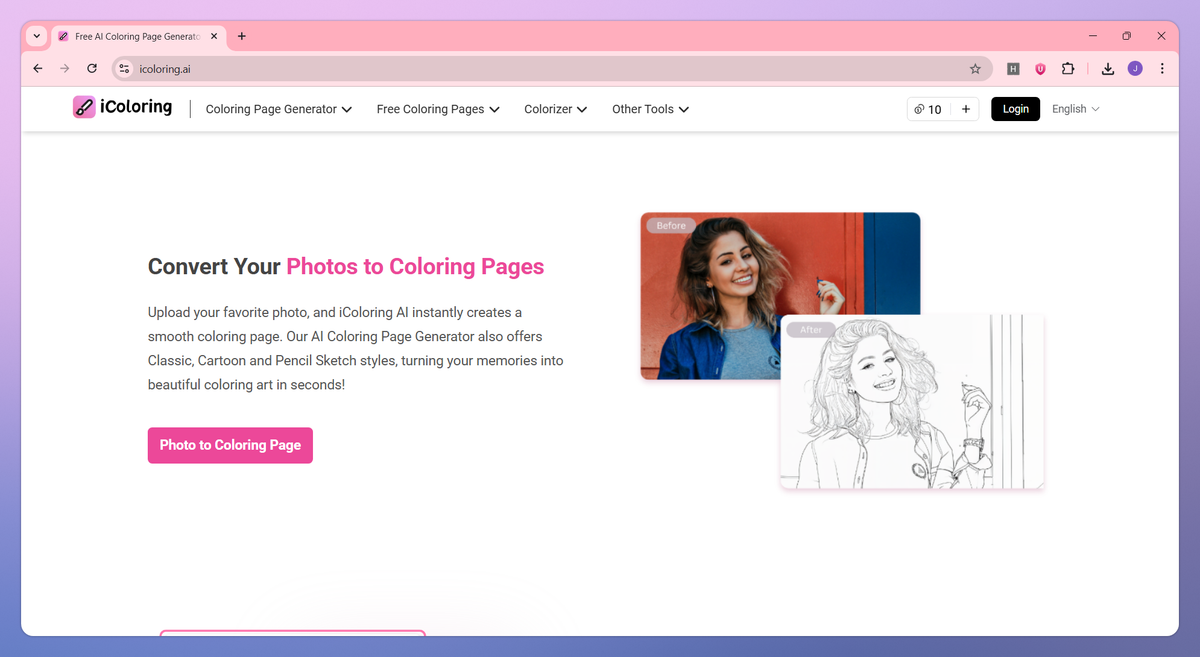This screenshot has height=657, width=1200.
Task: Open Chrome three-dot menu
Action: click(1162, 69)
